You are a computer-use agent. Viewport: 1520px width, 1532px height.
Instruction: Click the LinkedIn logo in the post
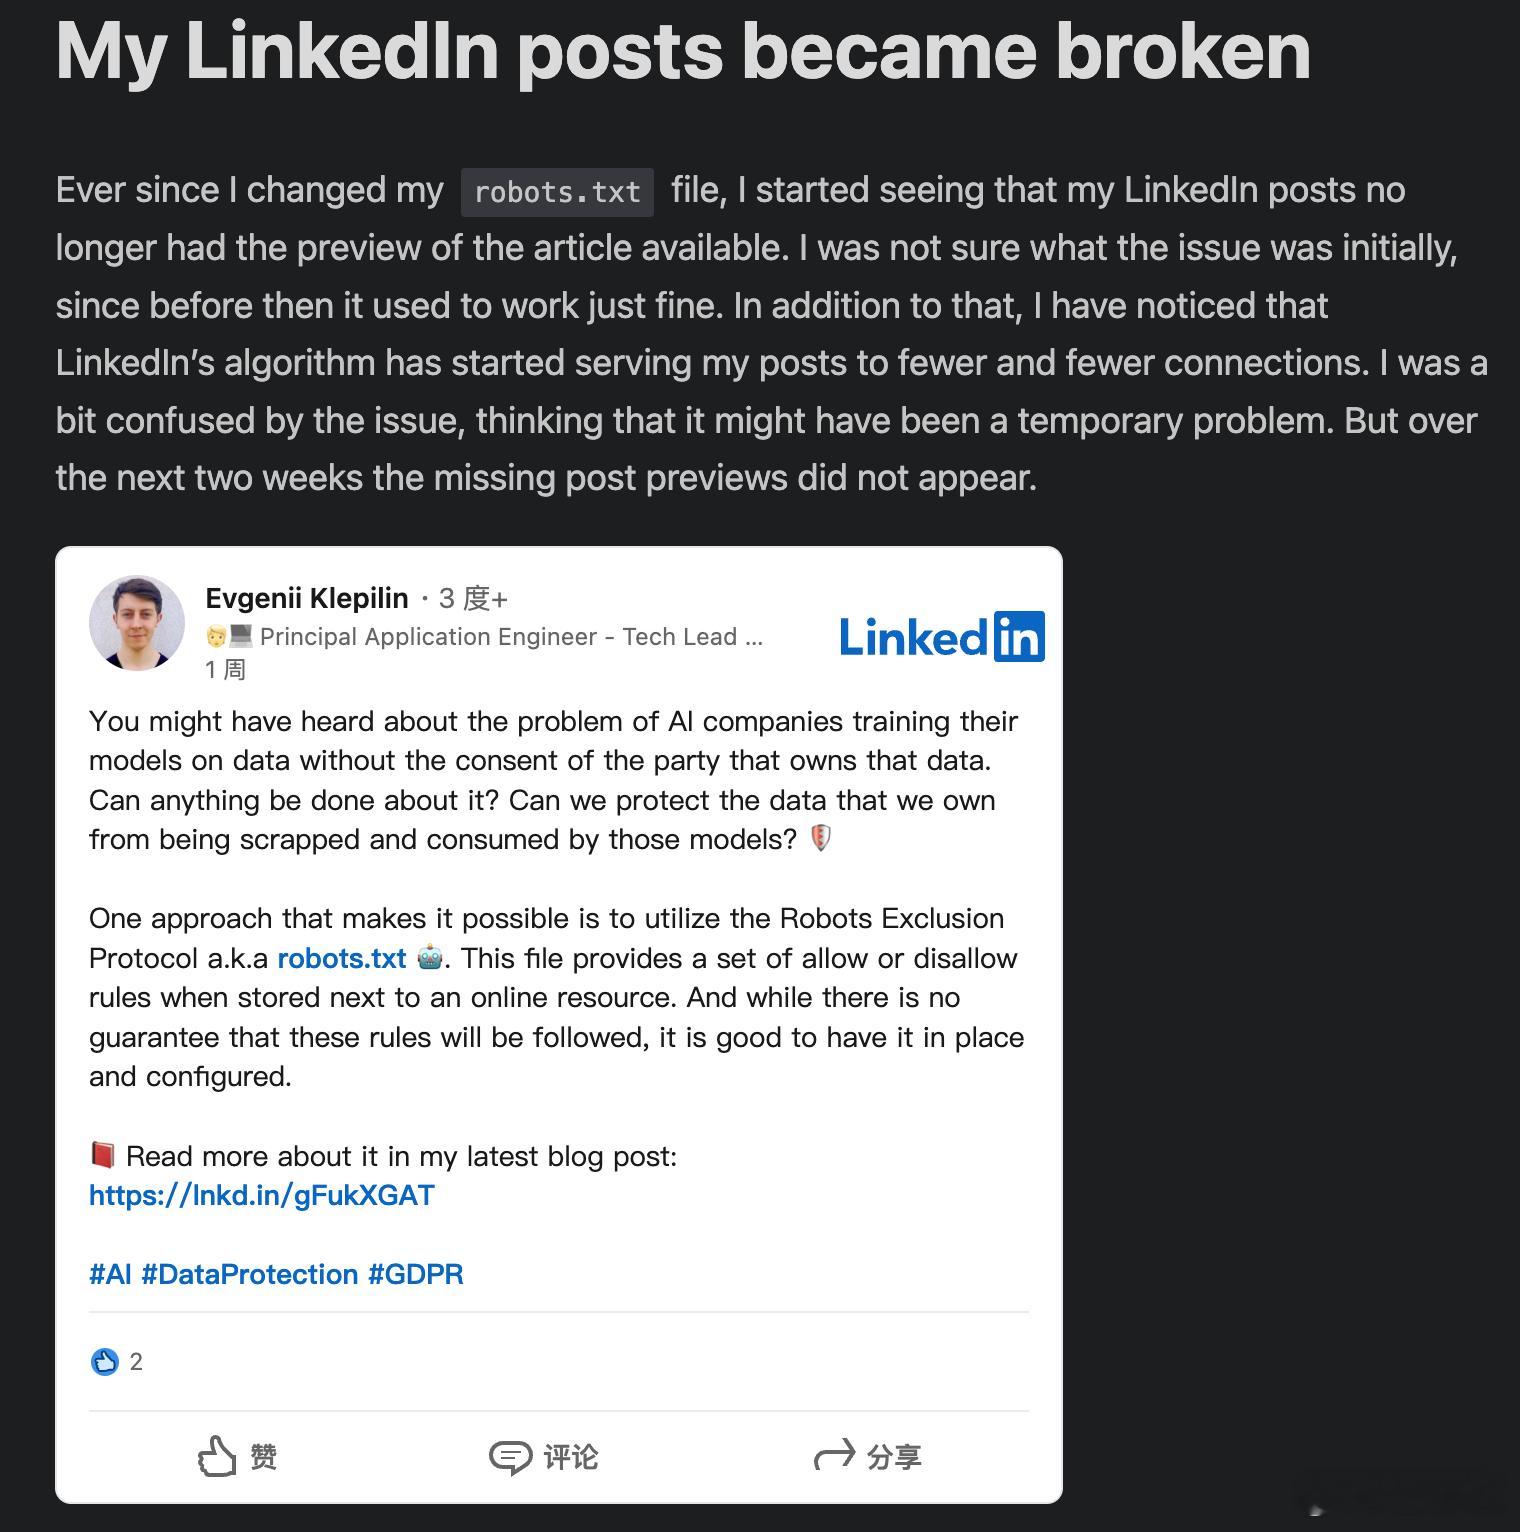click(x=942, y=637)
